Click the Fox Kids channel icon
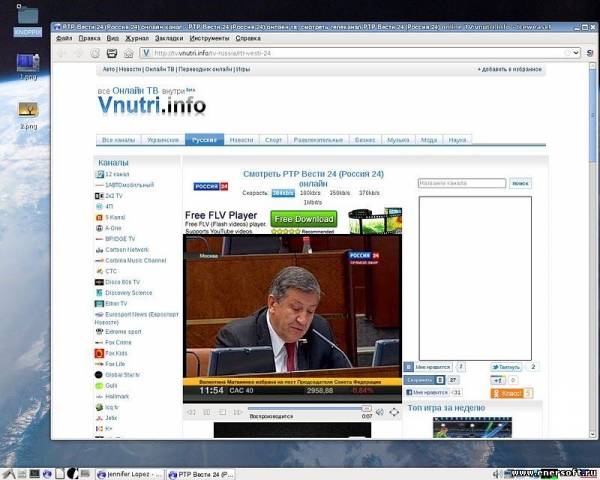 99,353
